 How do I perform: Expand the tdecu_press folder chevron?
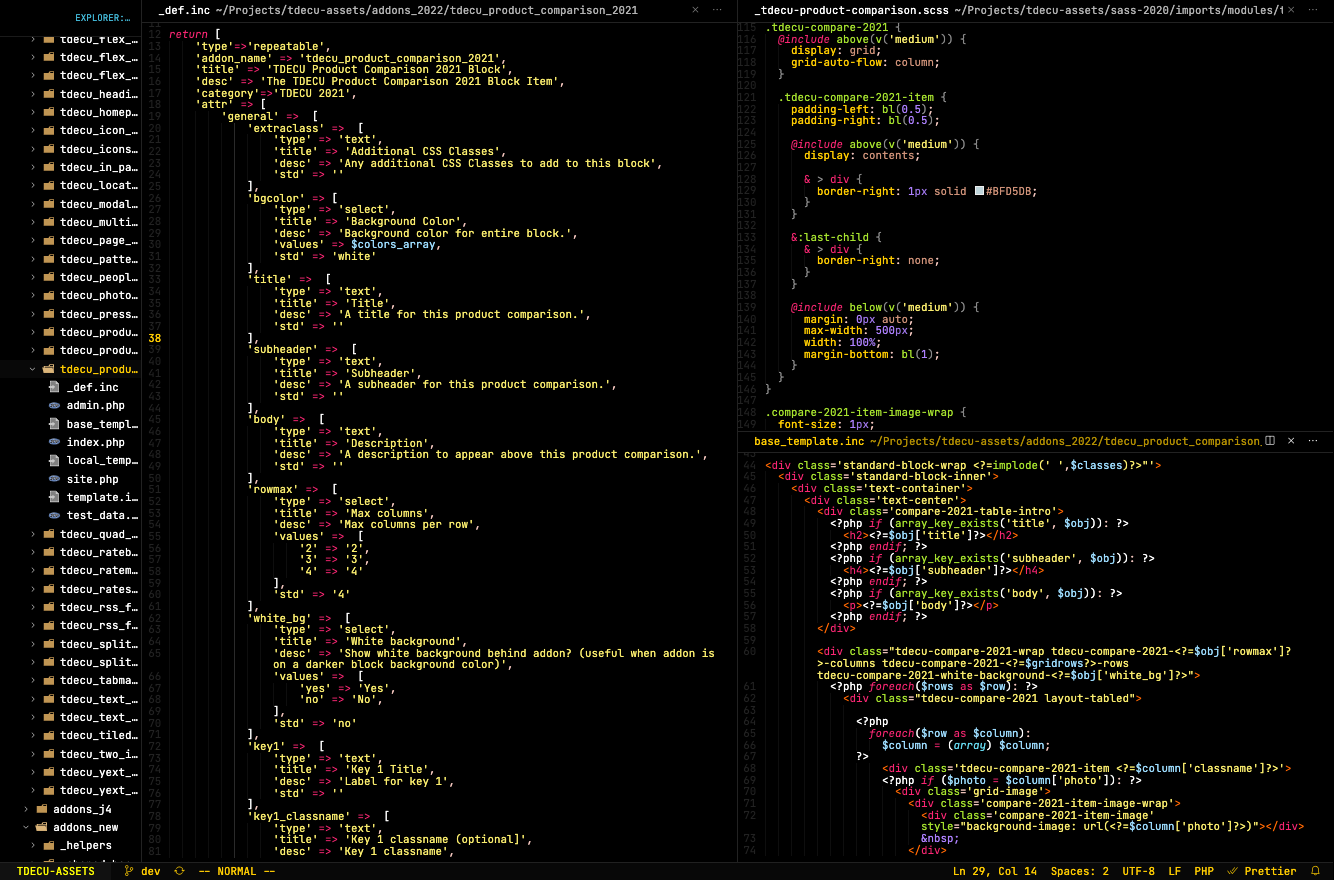pos(32,314)
